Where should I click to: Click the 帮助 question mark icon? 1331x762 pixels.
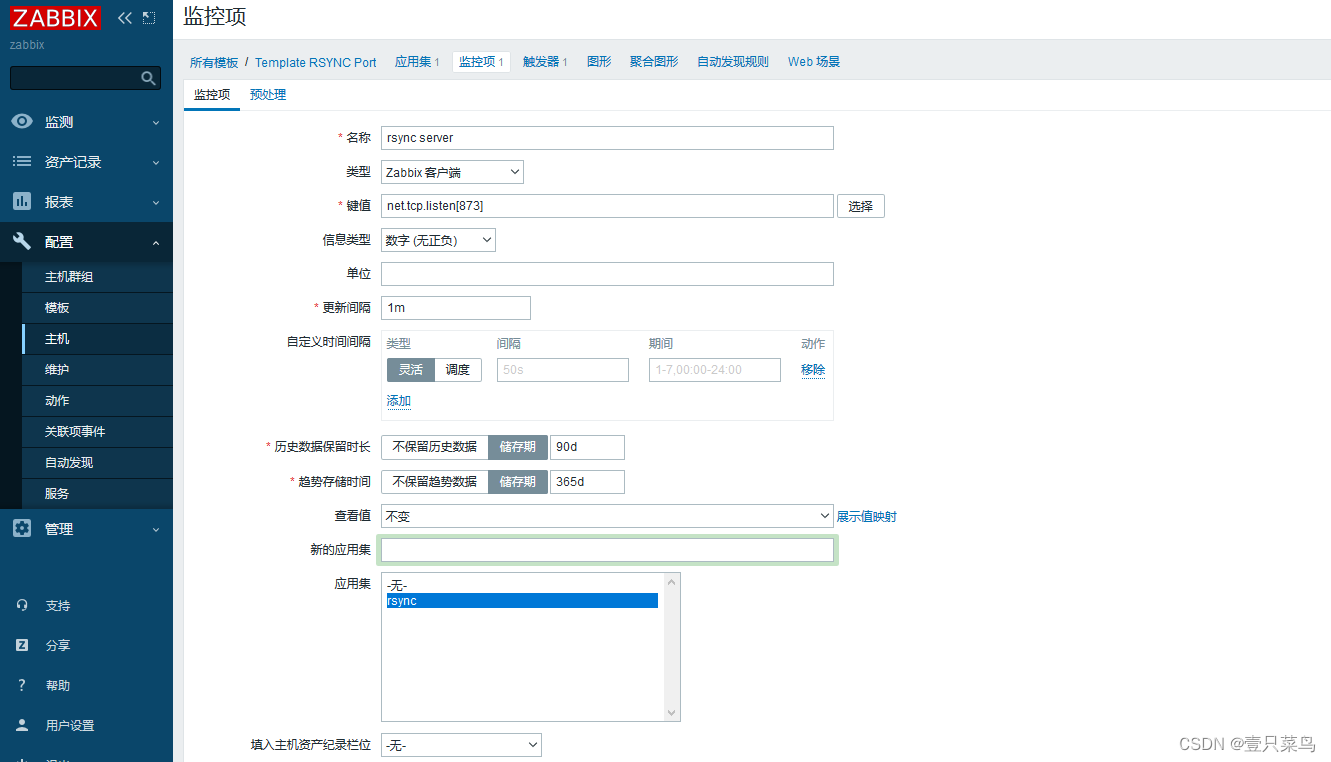click(22, 685)
